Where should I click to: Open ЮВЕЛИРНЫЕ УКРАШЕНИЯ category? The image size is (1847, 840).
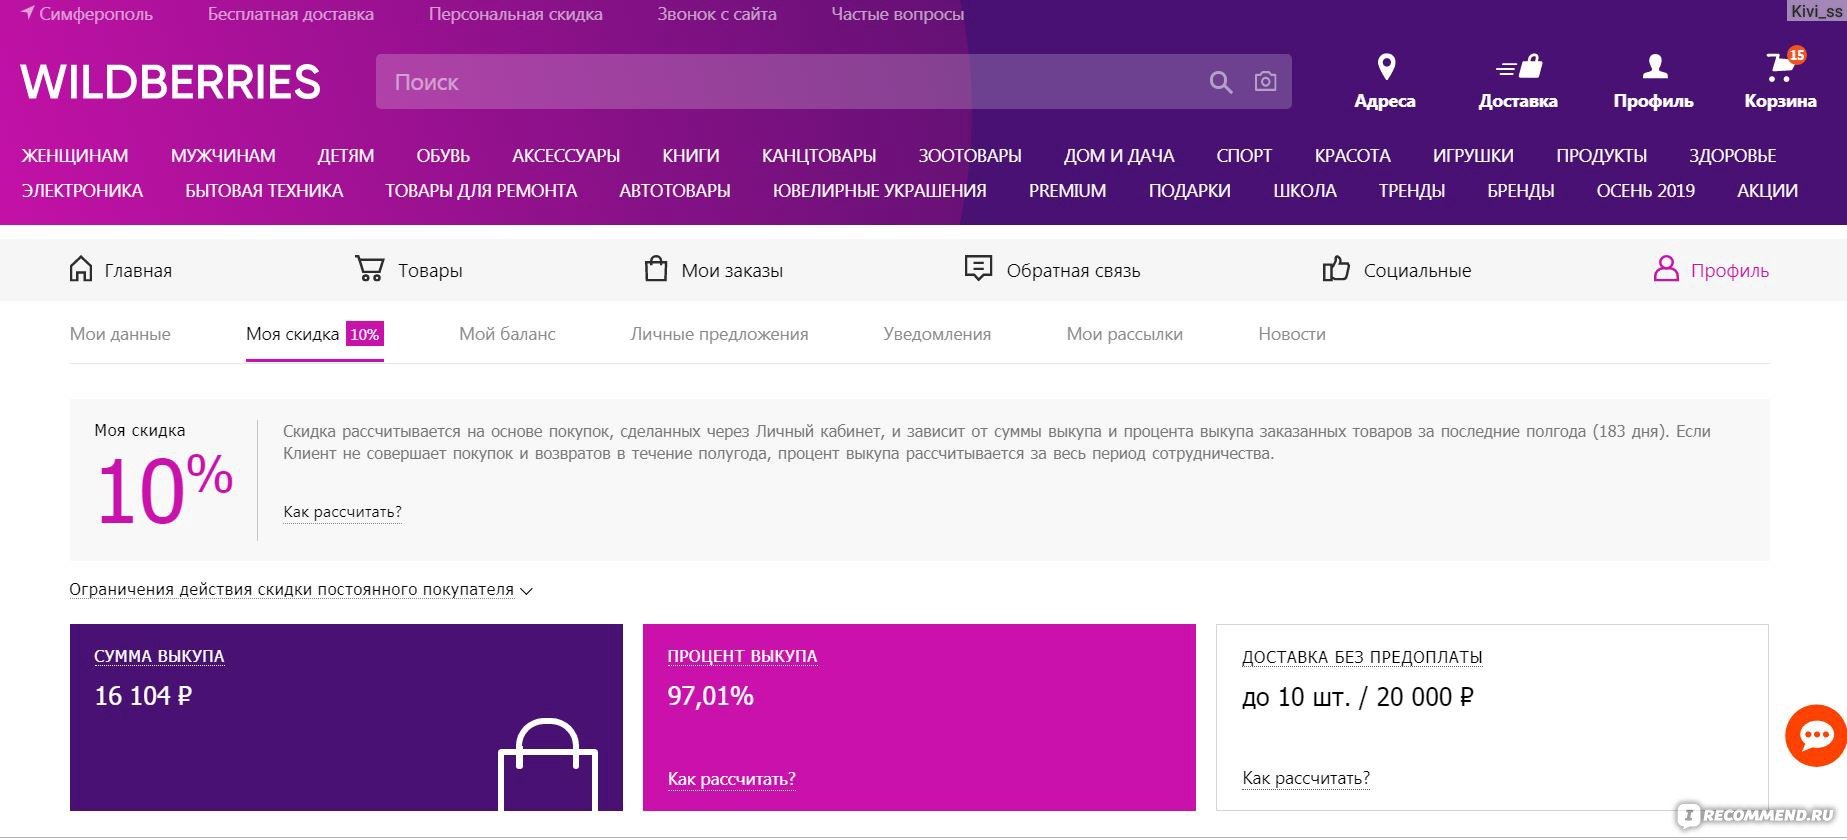(879, 191)
